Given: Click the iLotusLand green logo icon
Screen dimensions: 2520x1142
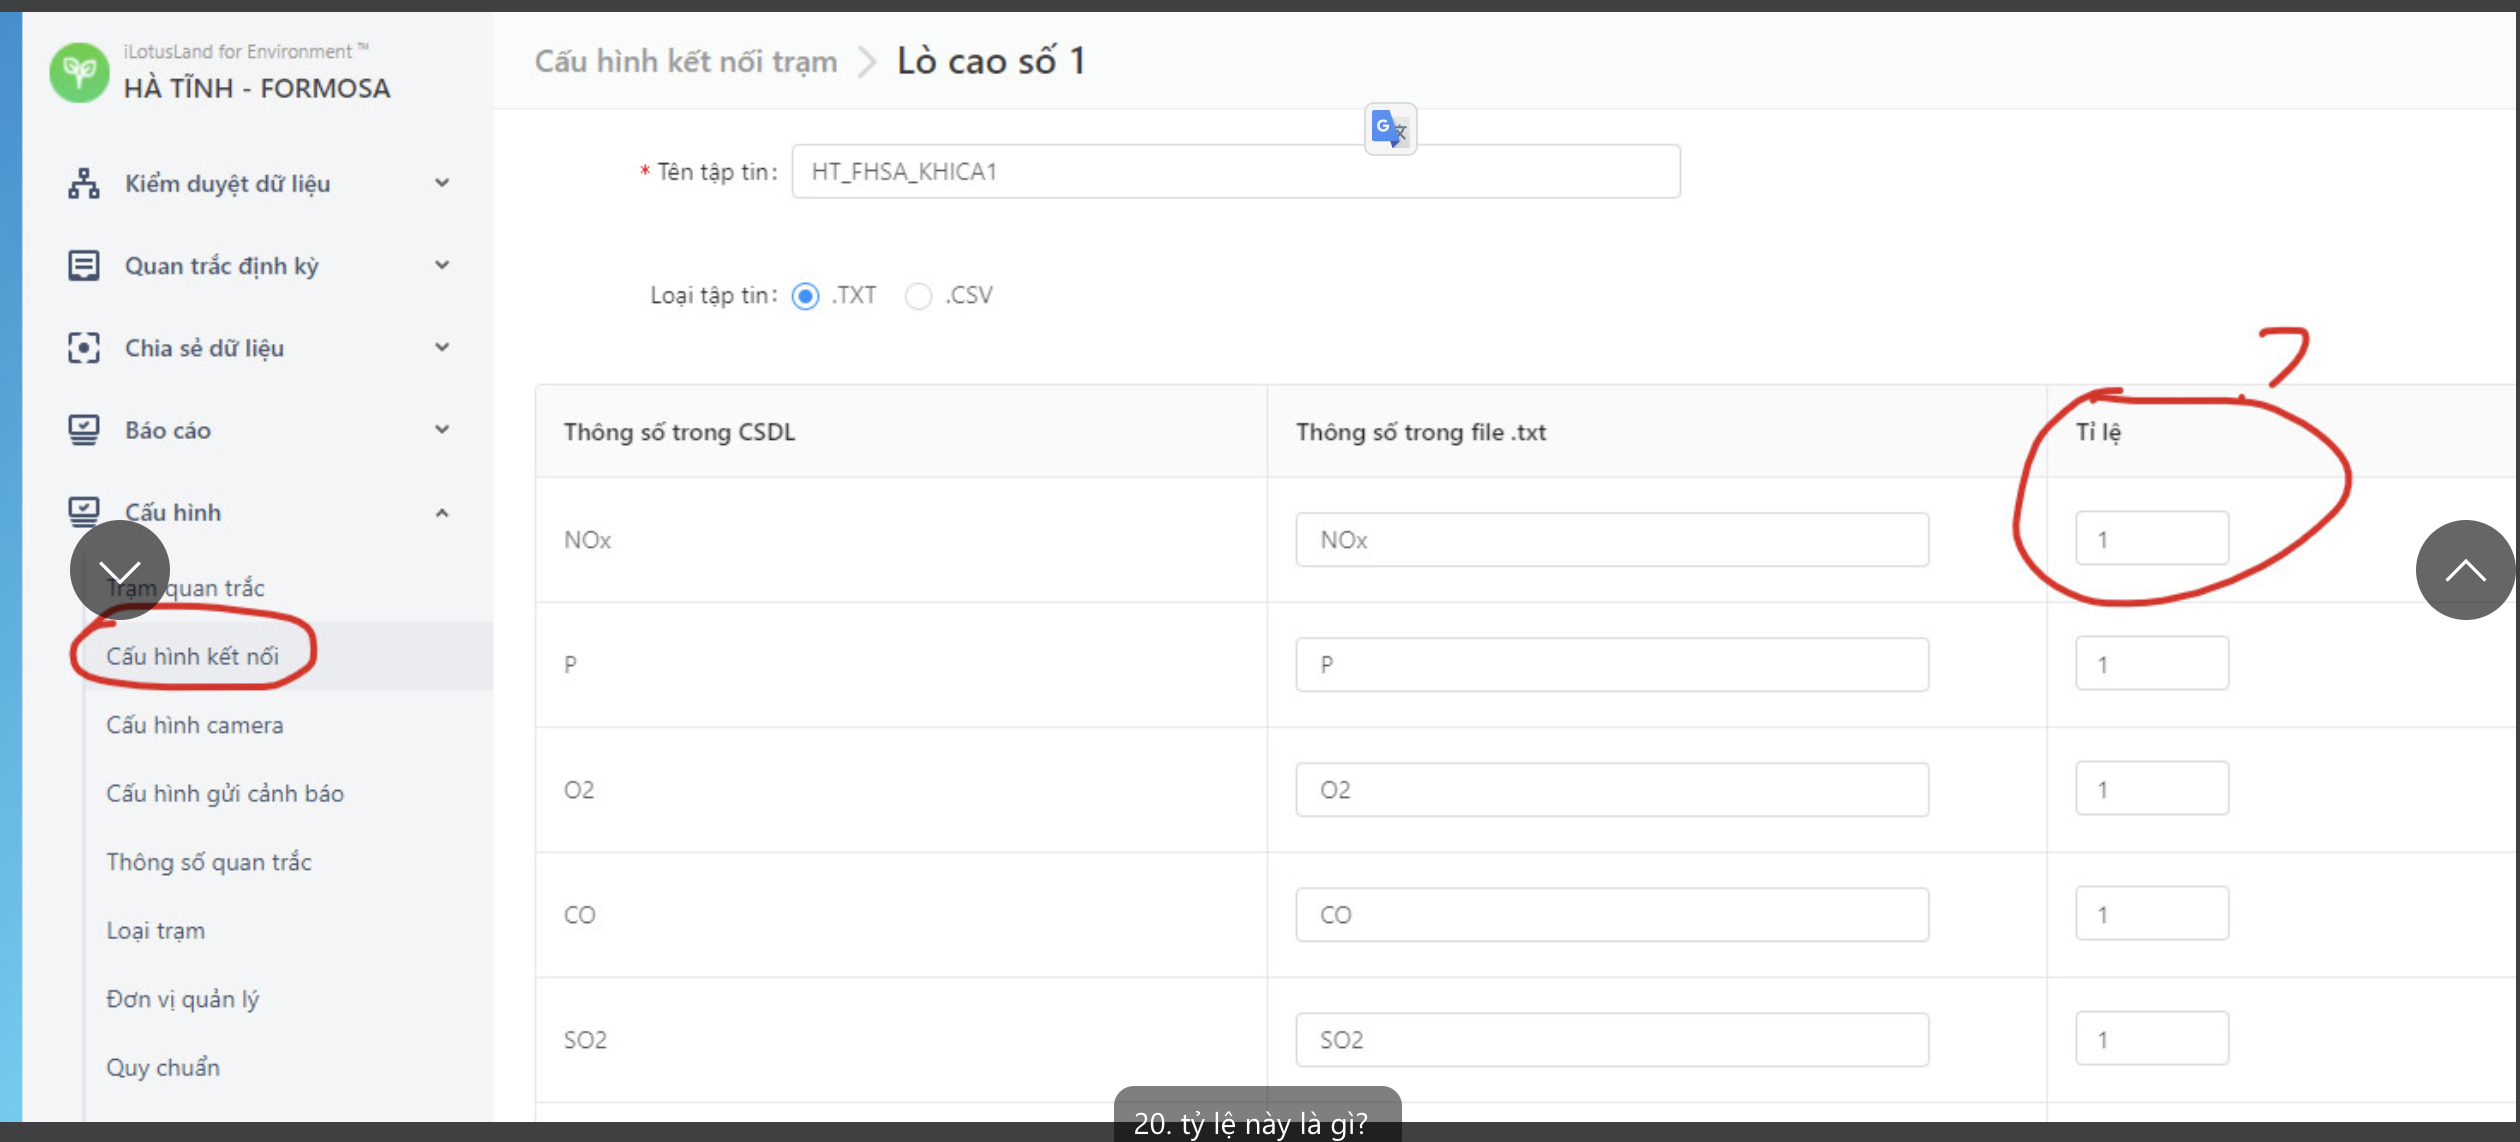Looking at the screenshot, I should click(x=79, y=72).
